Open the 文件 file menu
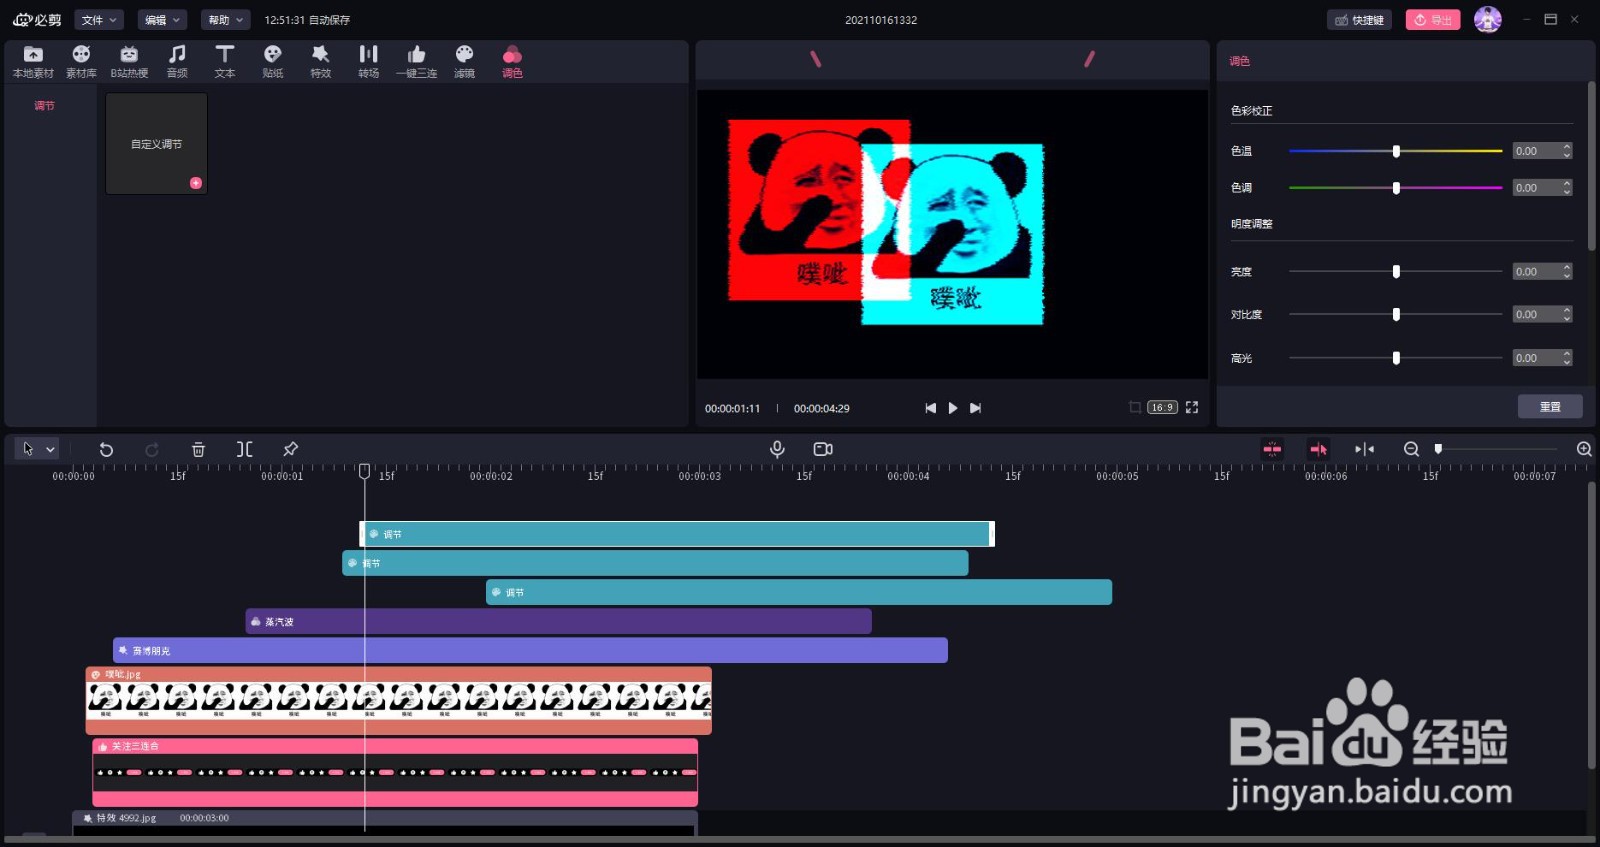Image resolution: width=1600 pixels, height=847 pixels. pyautogui.click(x=99, y=20)
